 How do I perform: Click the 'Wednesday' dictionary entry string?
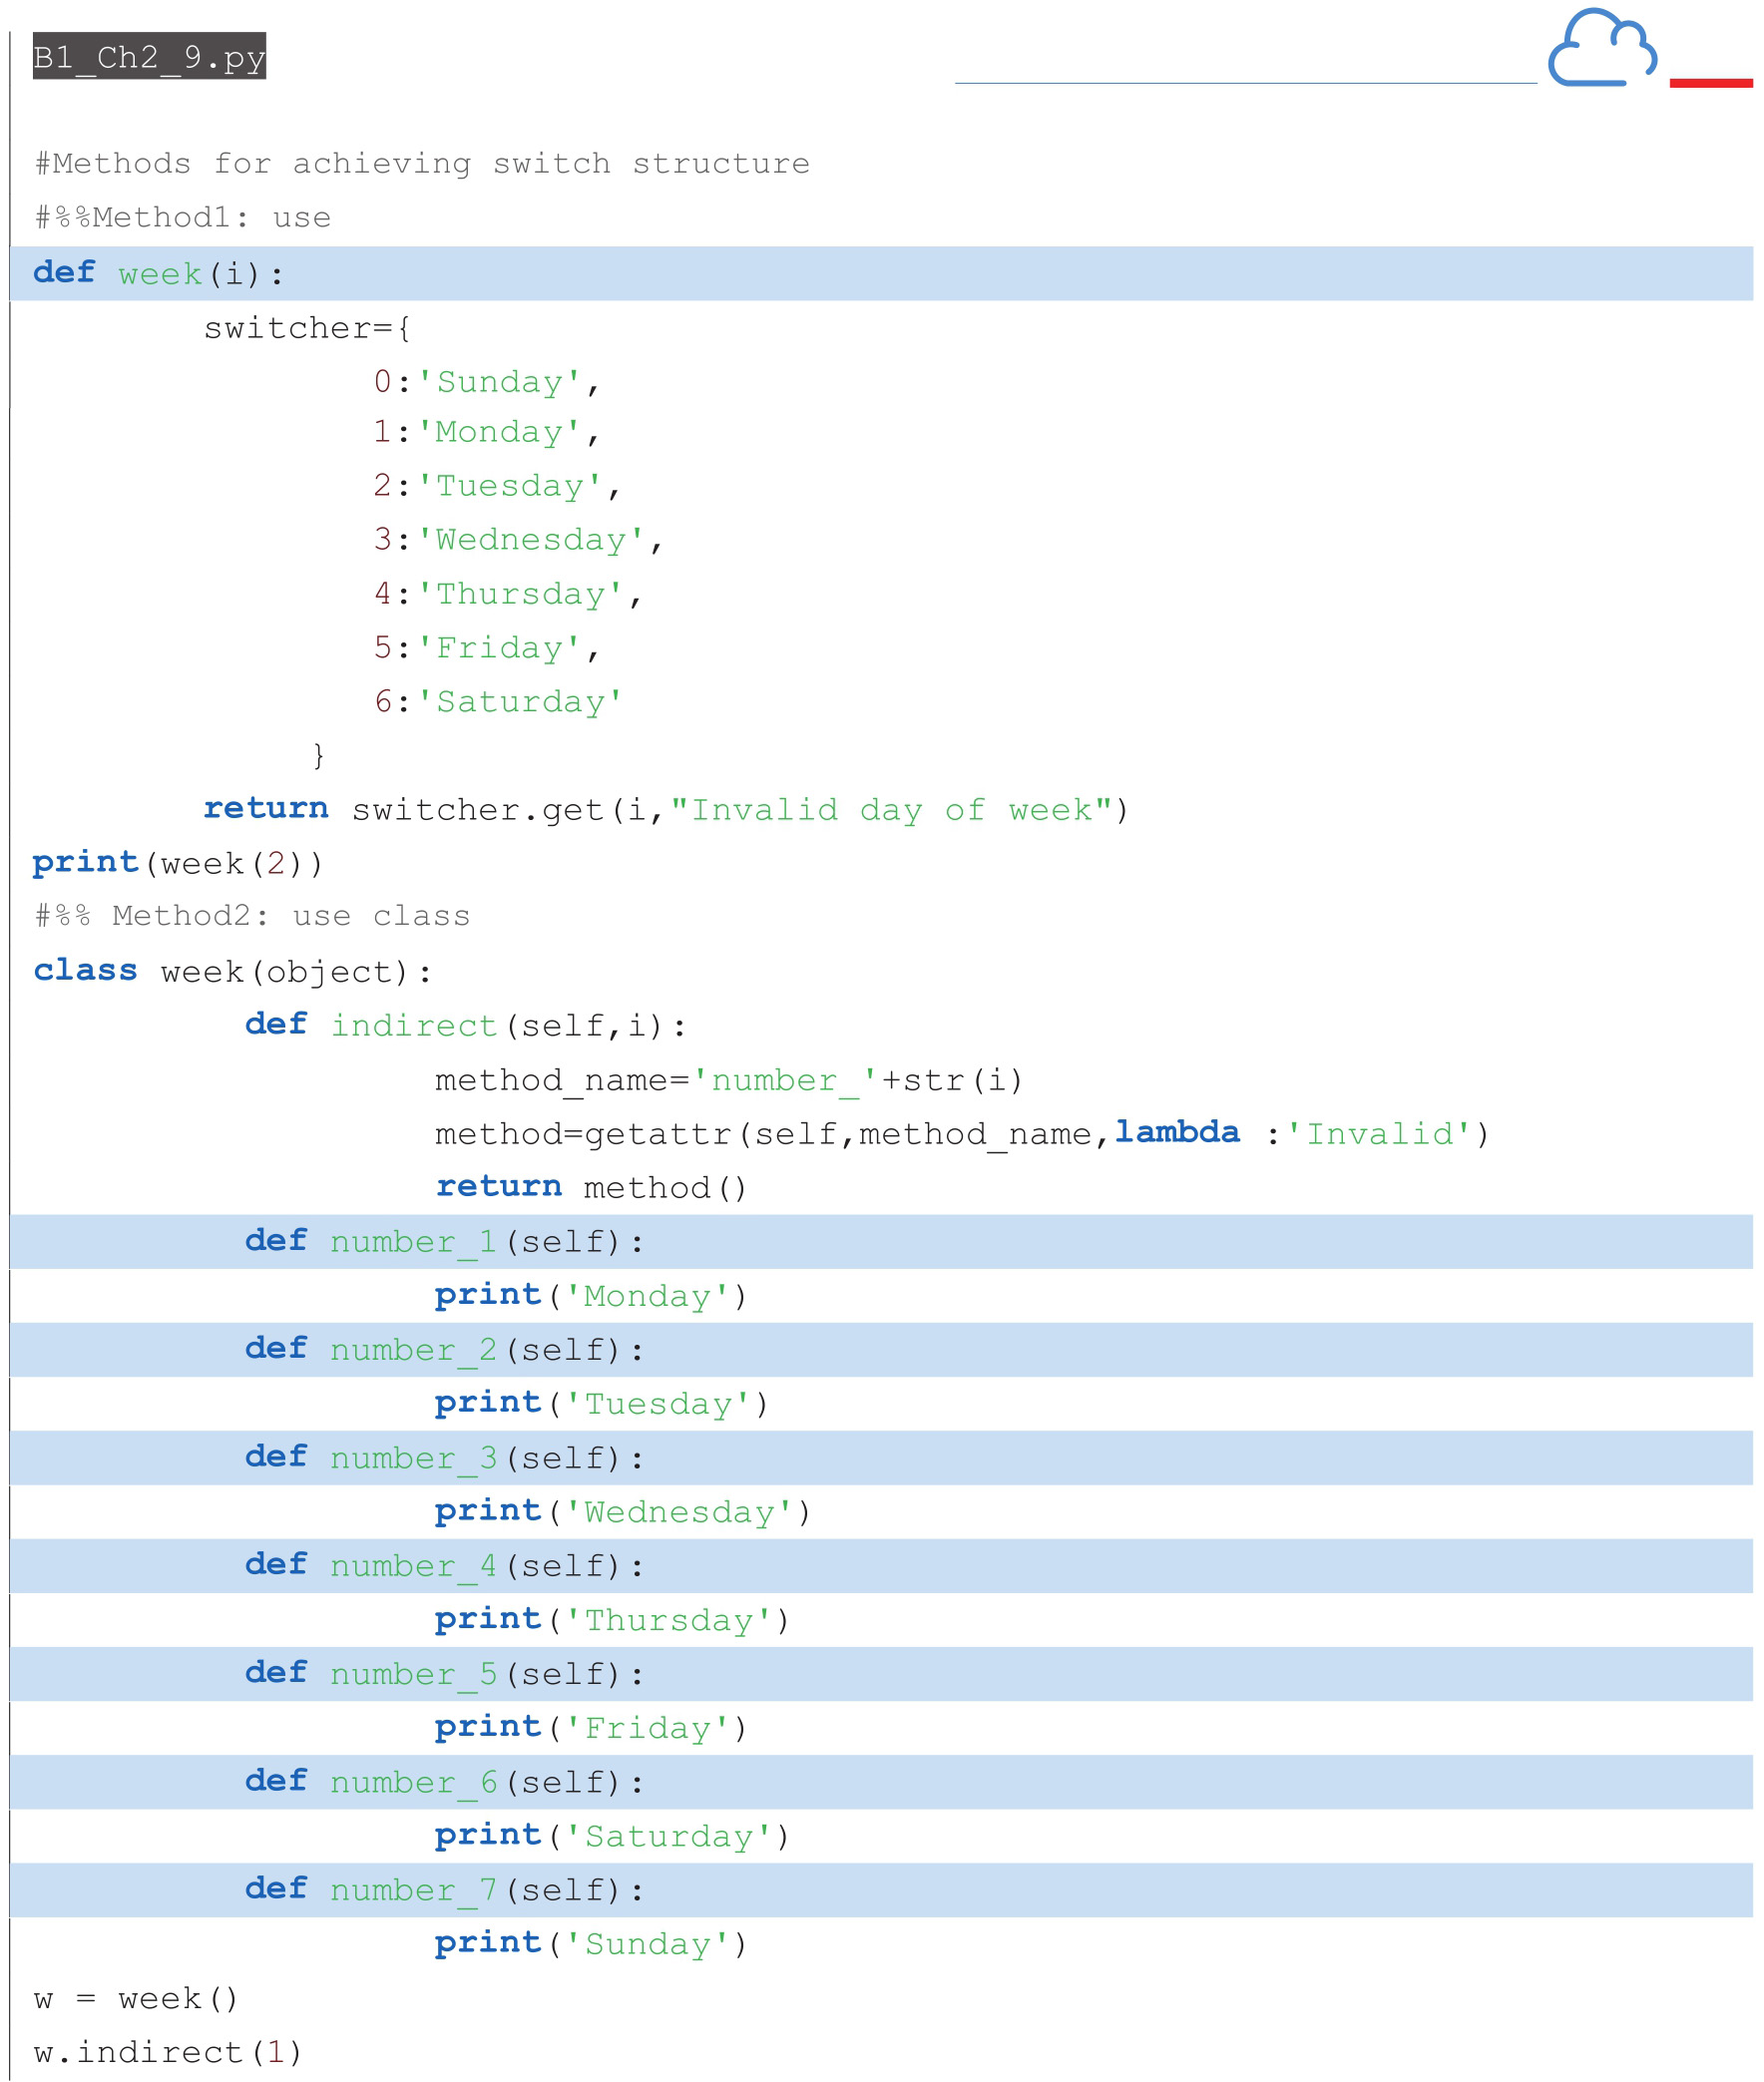[x=530, y=540]
